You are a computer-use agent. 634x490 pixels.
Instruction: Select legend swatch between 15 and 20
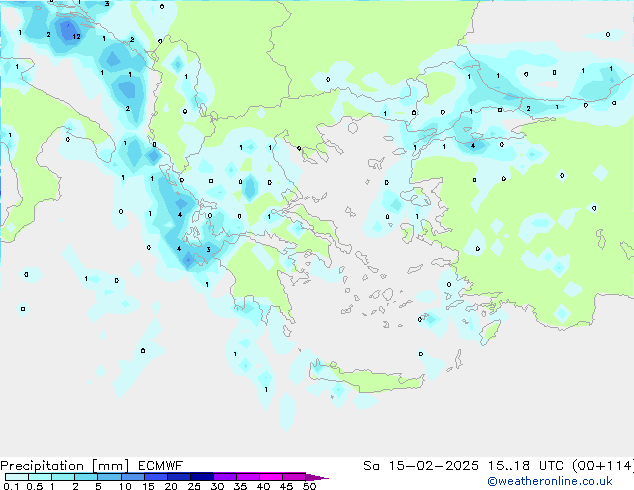pyautogui.click(x=155, y=477)
